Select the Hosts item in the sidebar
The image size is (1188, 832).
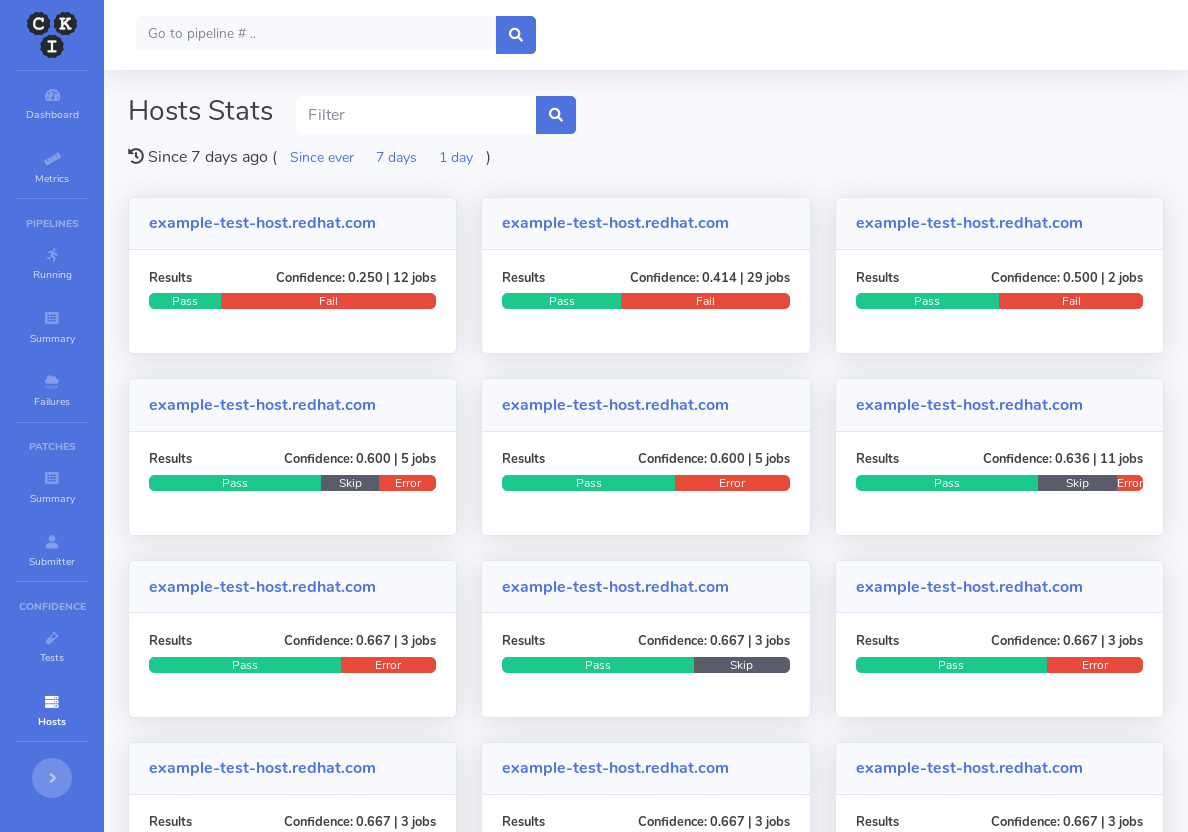point(52,711)
